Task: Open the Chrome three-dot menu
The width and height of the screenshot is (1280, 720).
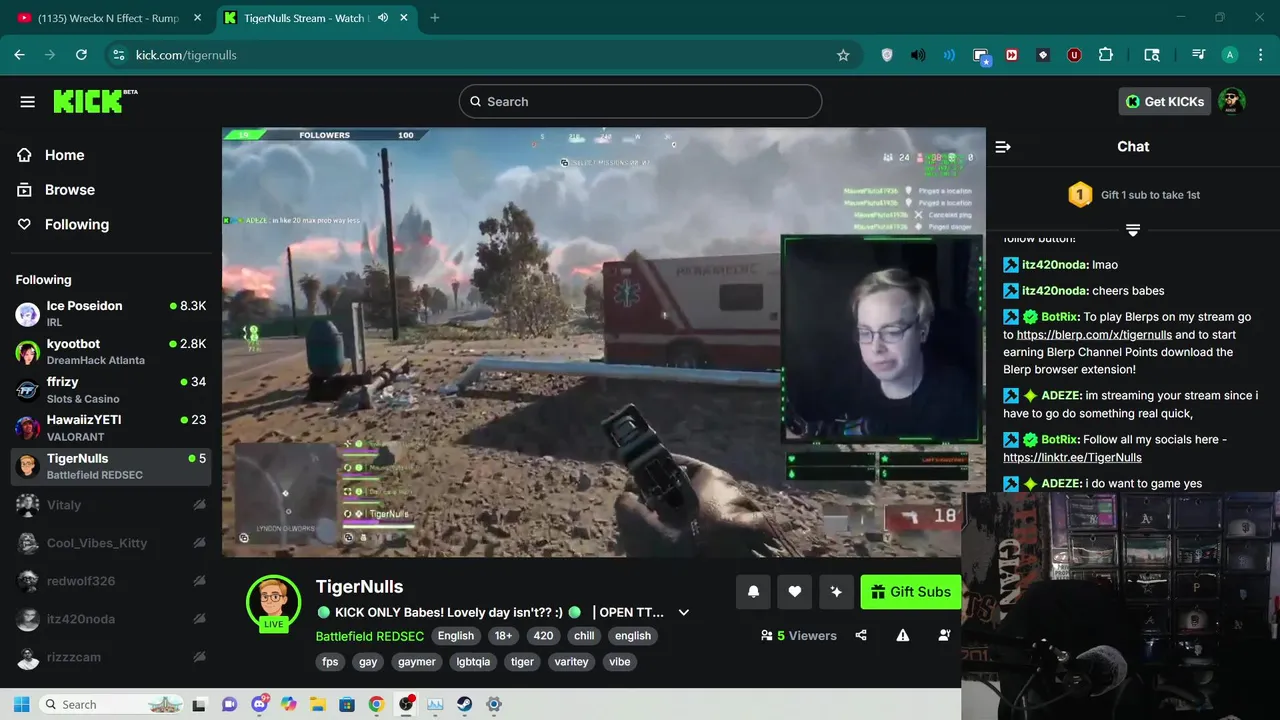Action: point(1260,55)
